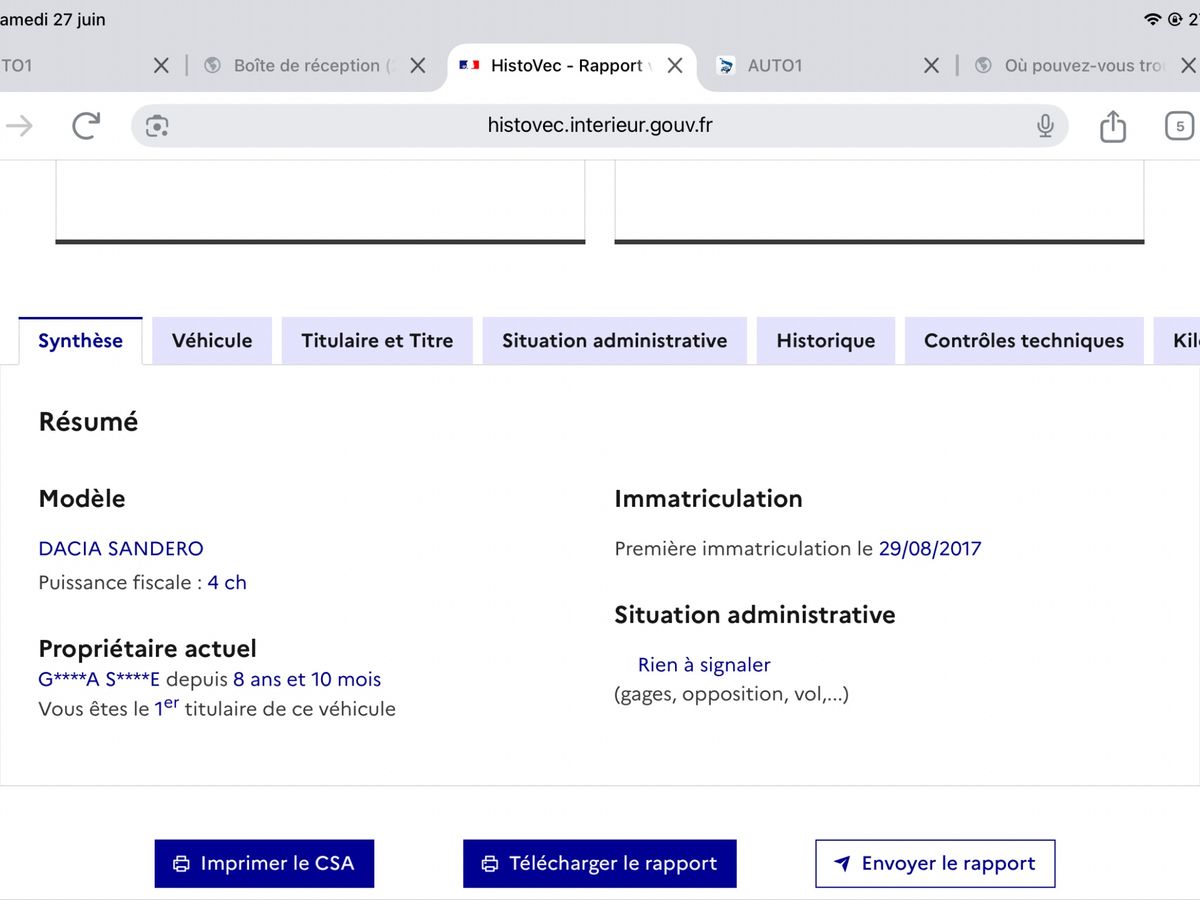Open the Historique tab
This screenshot has width=1200, height=900.
pyautogui.click(x=826, y=341)
